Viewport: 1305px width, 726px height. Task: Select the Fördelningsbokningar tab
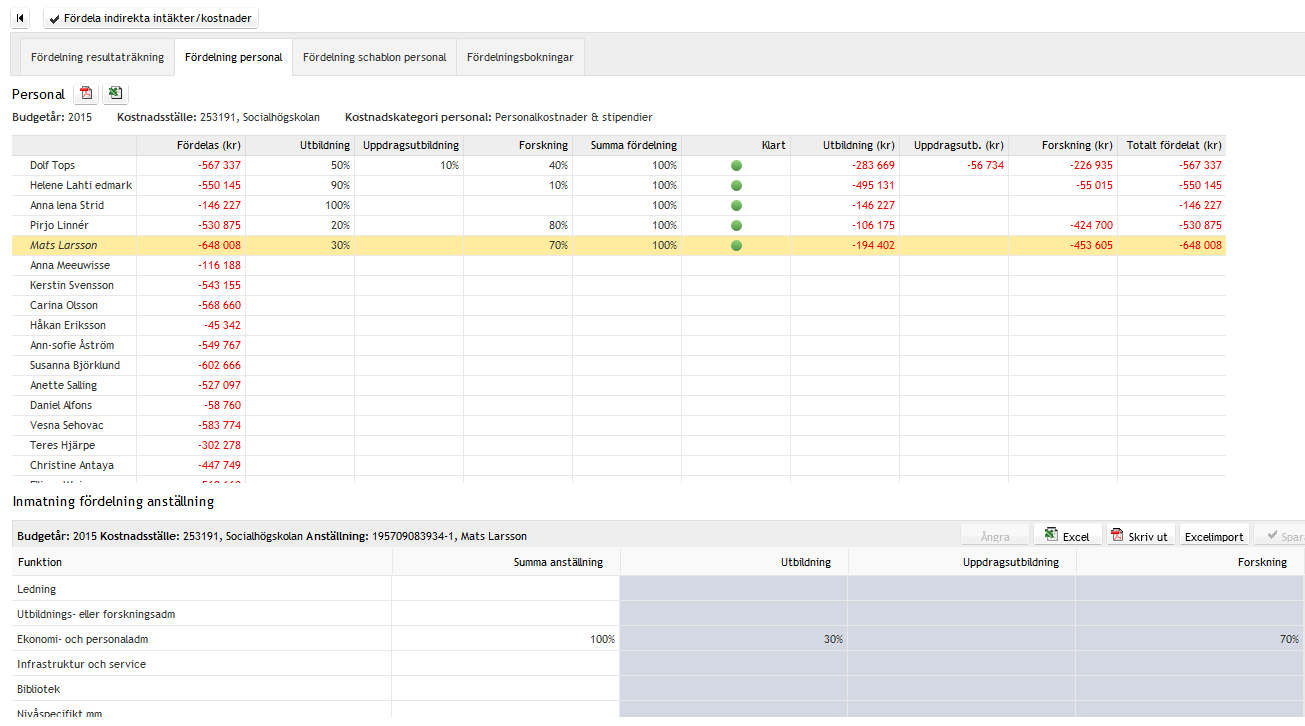point(520,57)
